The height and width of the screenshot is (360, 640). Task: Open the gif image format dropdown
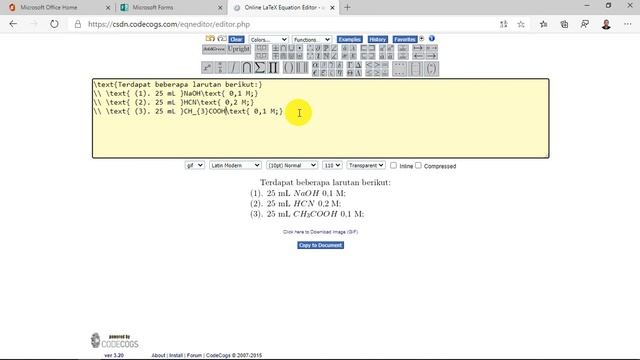(x=194, y=165)
